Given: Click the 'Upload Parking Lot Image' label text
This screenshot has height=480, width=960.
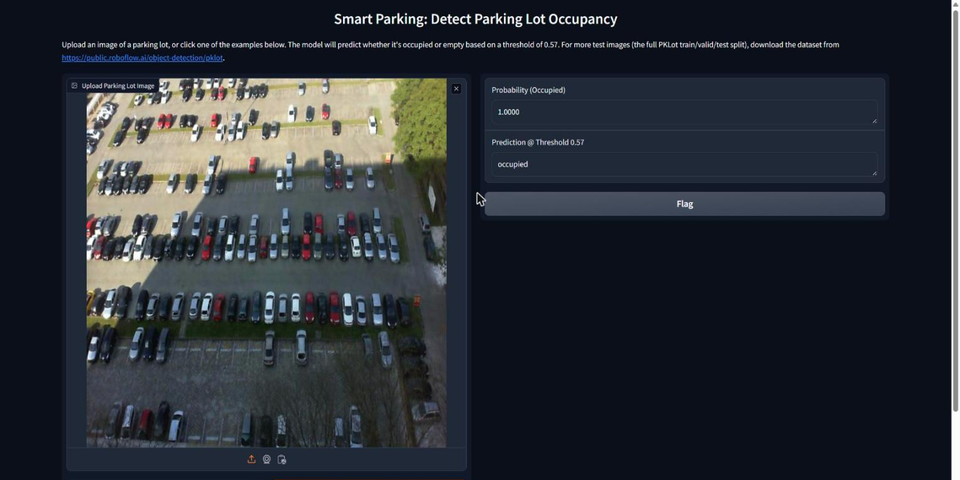Looking at the screenshot, I should [118, 86].
